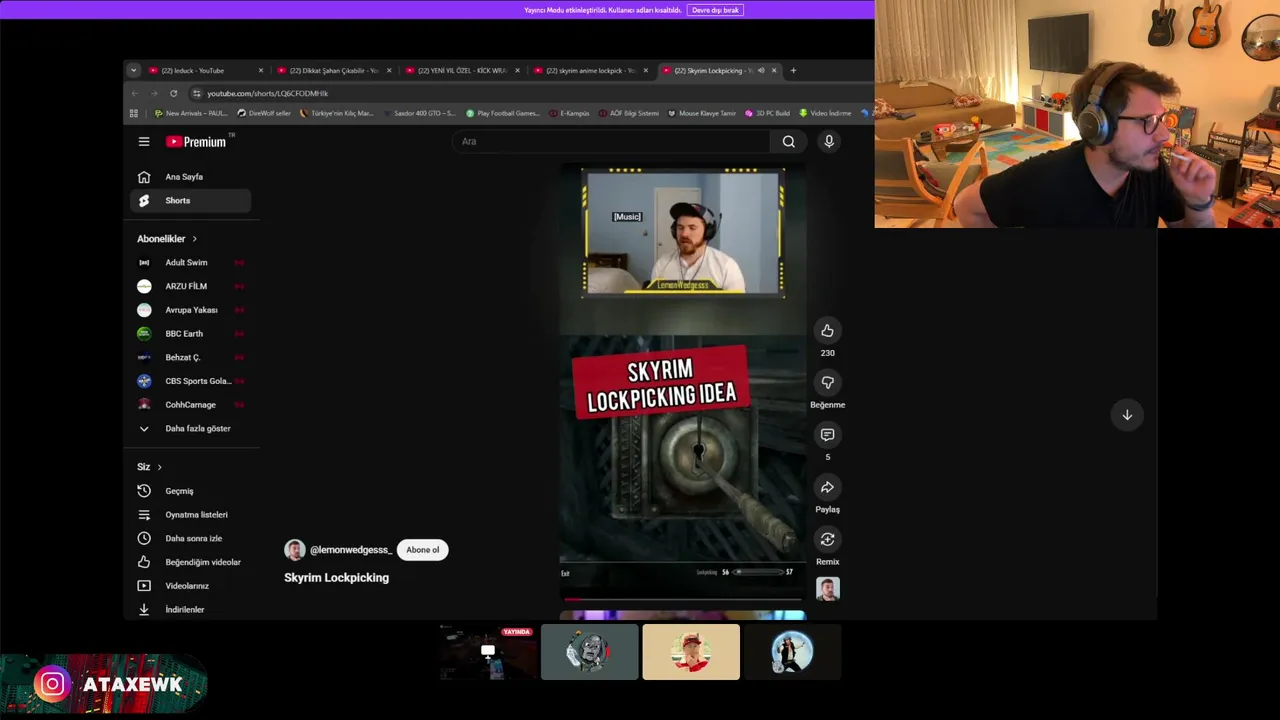Open the Mouse Klavye Tamir bookmark
The height and width of the screenshot is (720, 1280).
[701, 113]
